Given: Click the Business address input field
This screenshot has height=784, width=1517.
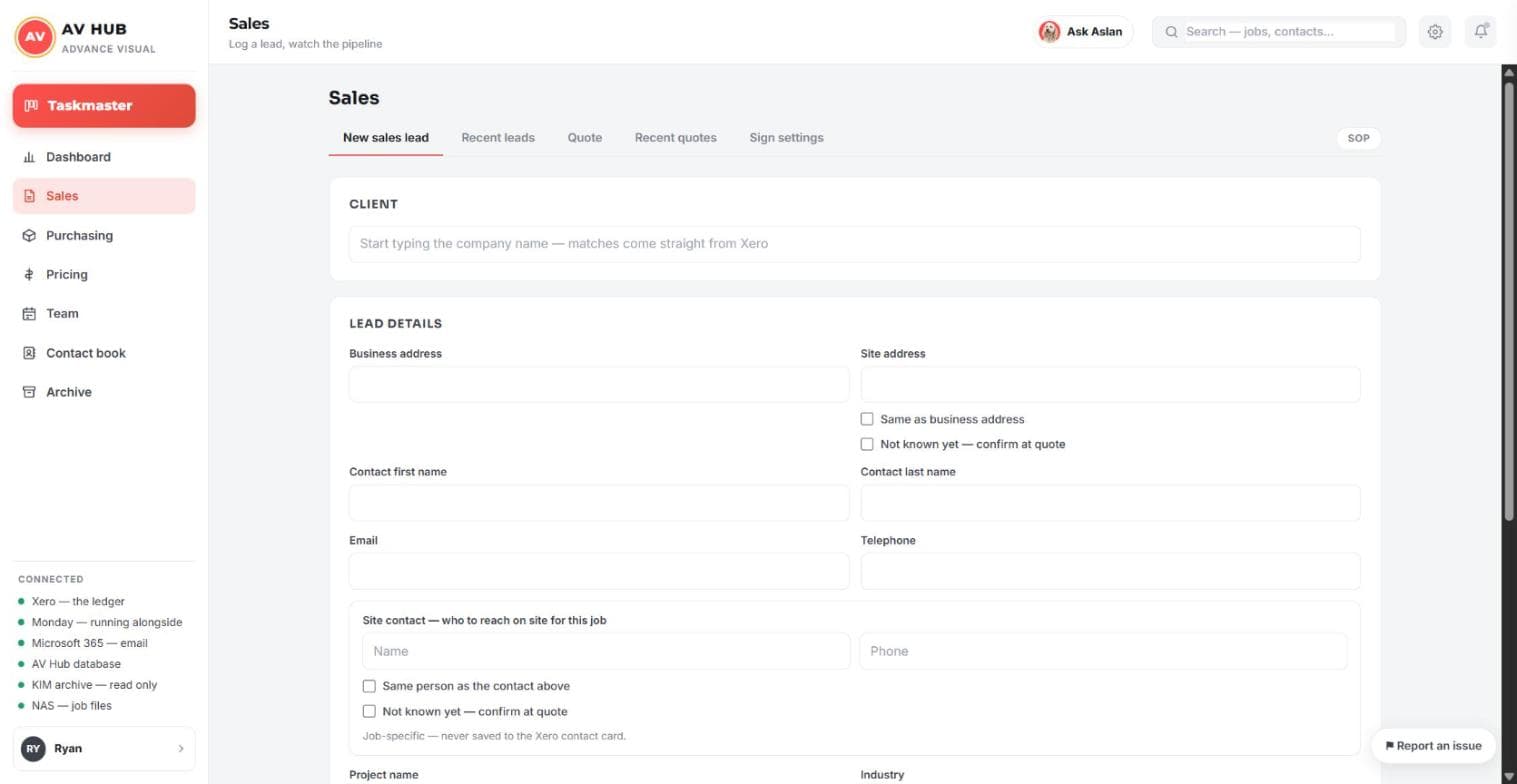Looking at the screenshot, I should click(x=599, y=385).
